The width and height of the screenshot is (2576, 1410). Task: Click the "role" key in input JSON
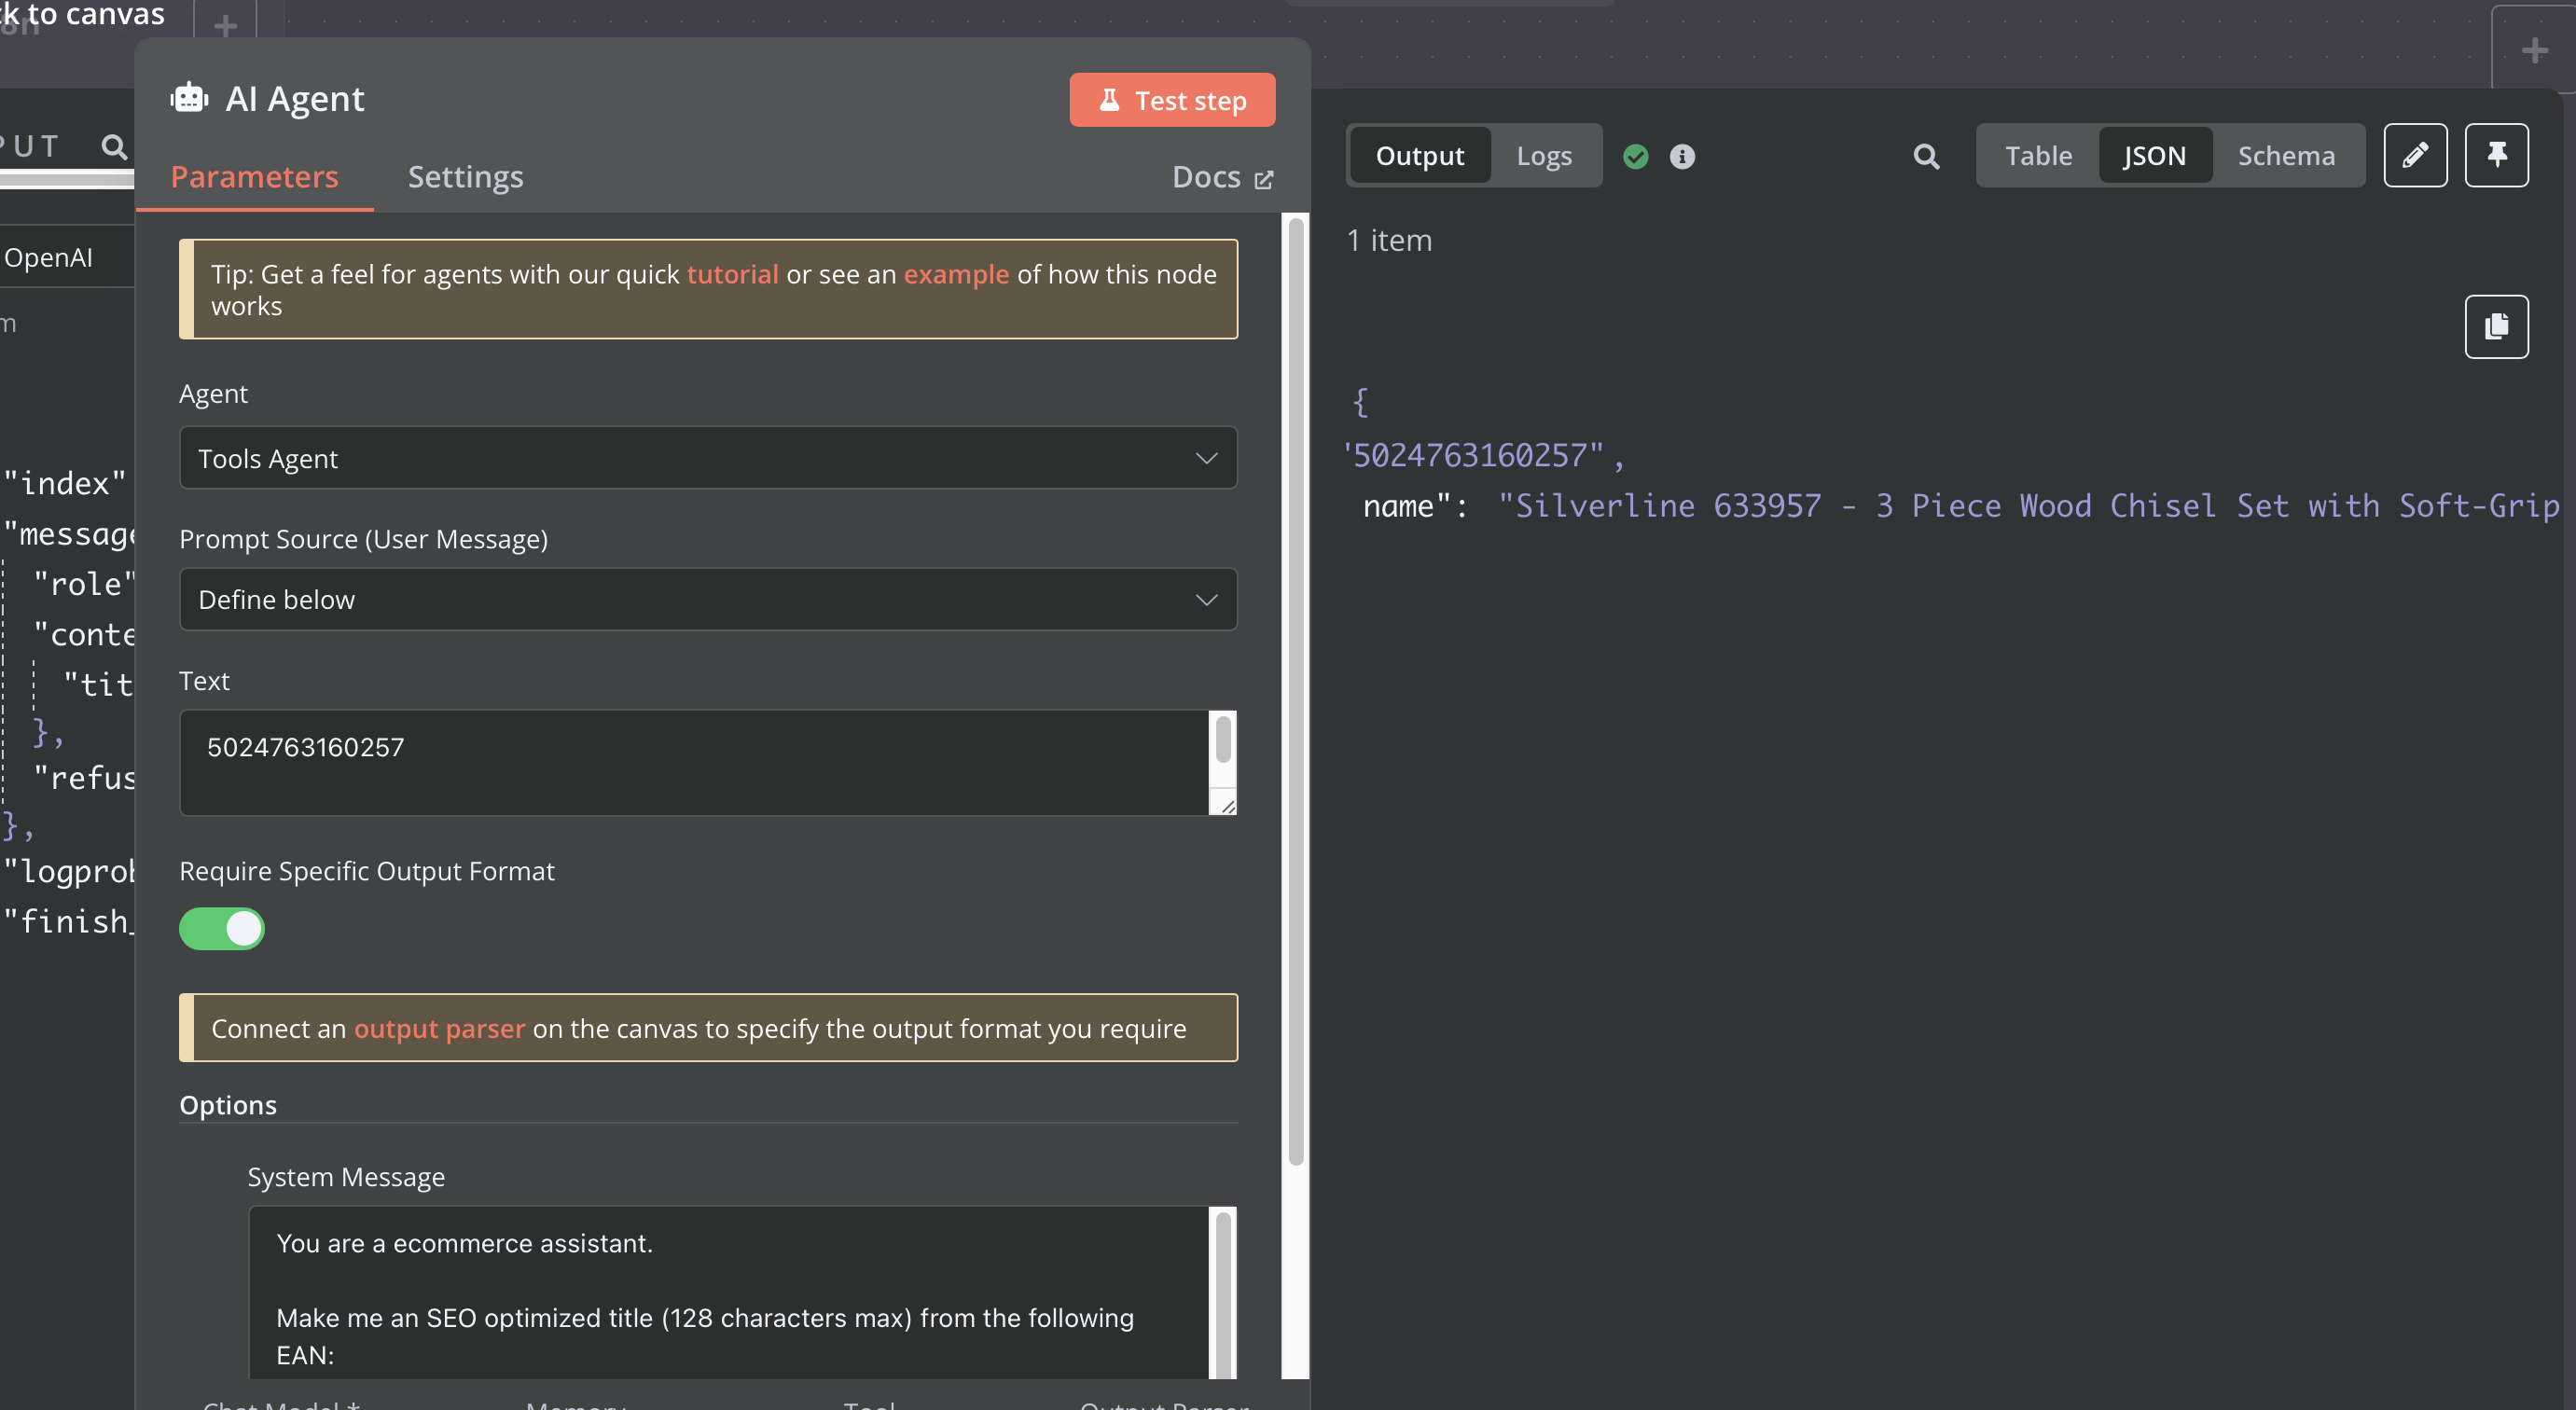[84, 584]
